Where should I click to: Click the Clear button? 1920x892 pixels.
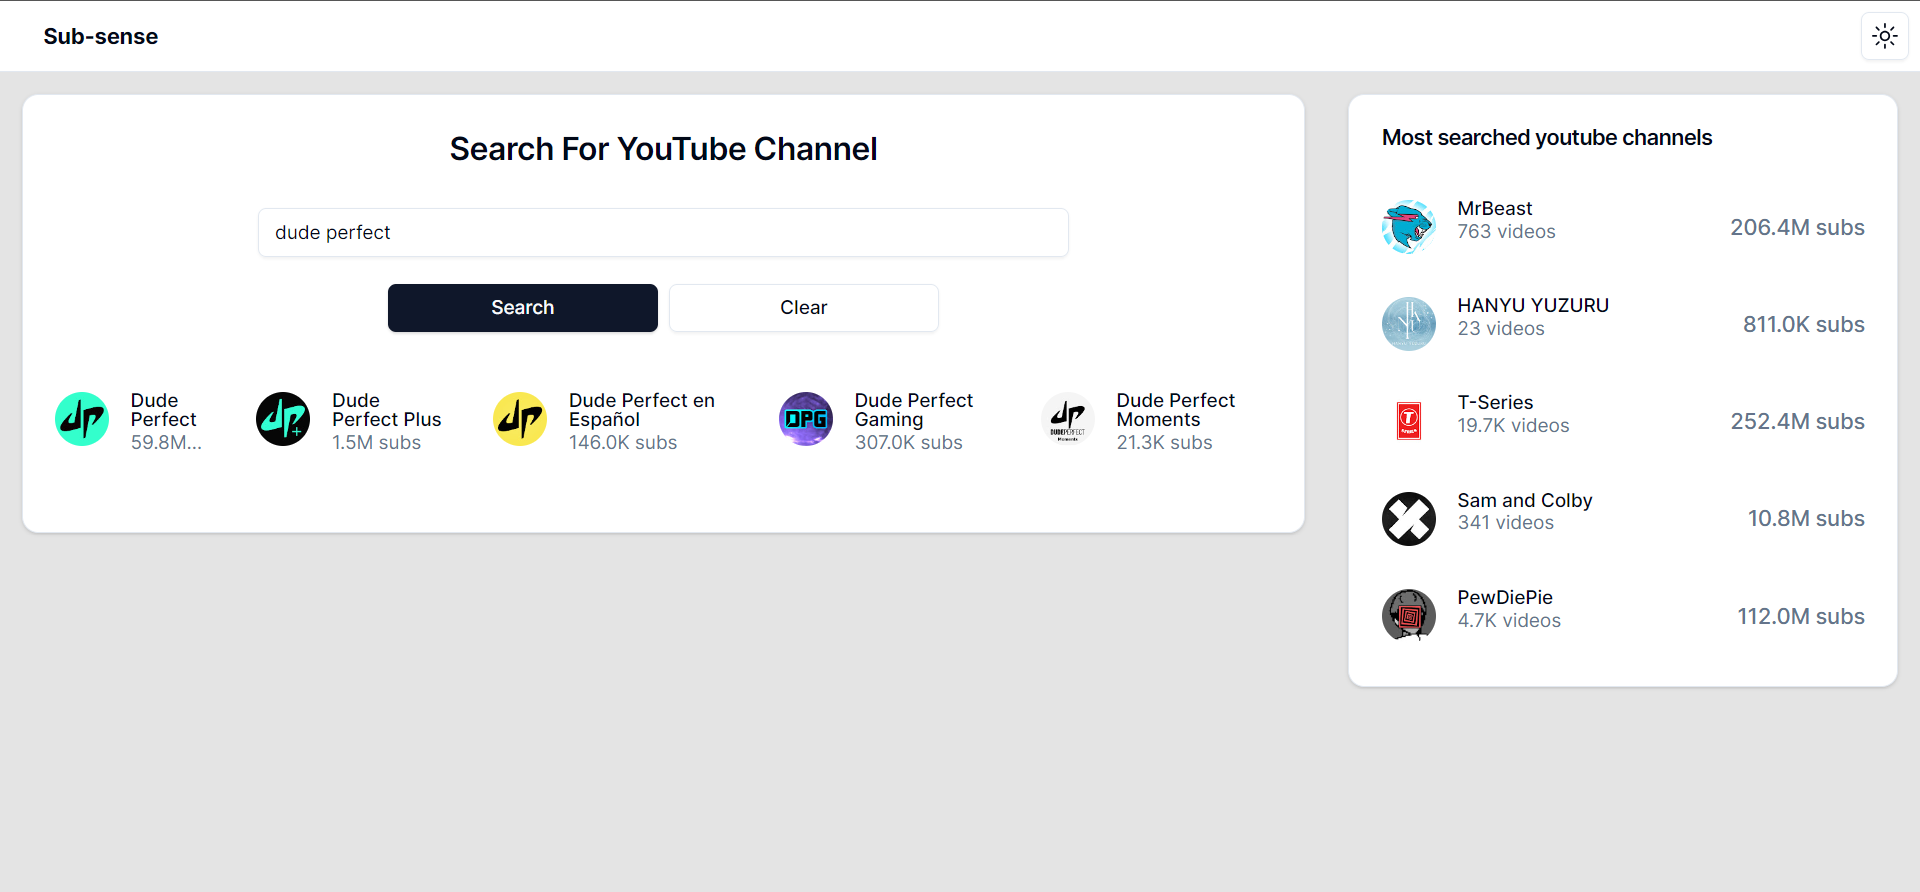pyautogui.click(x=803, y=307)
